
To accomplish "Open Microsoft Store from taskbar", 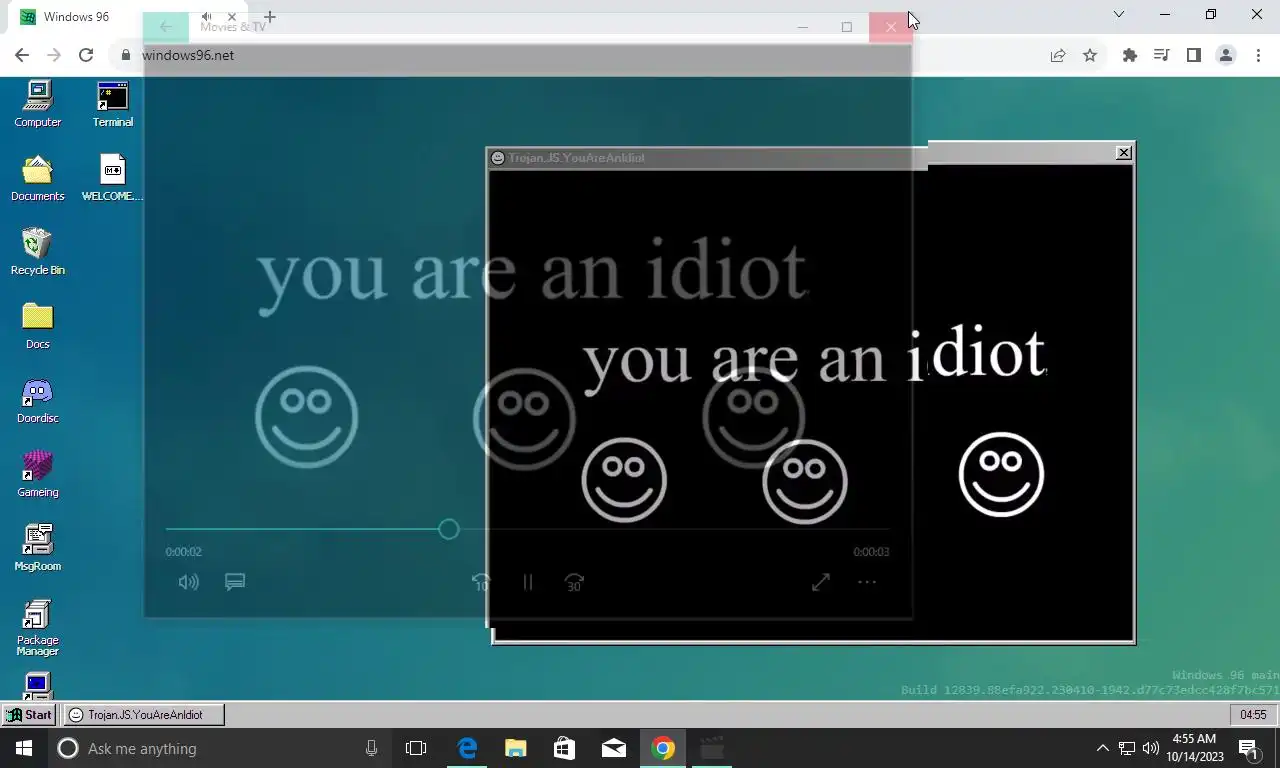I will pyautogui.click(x=565, y=748).
